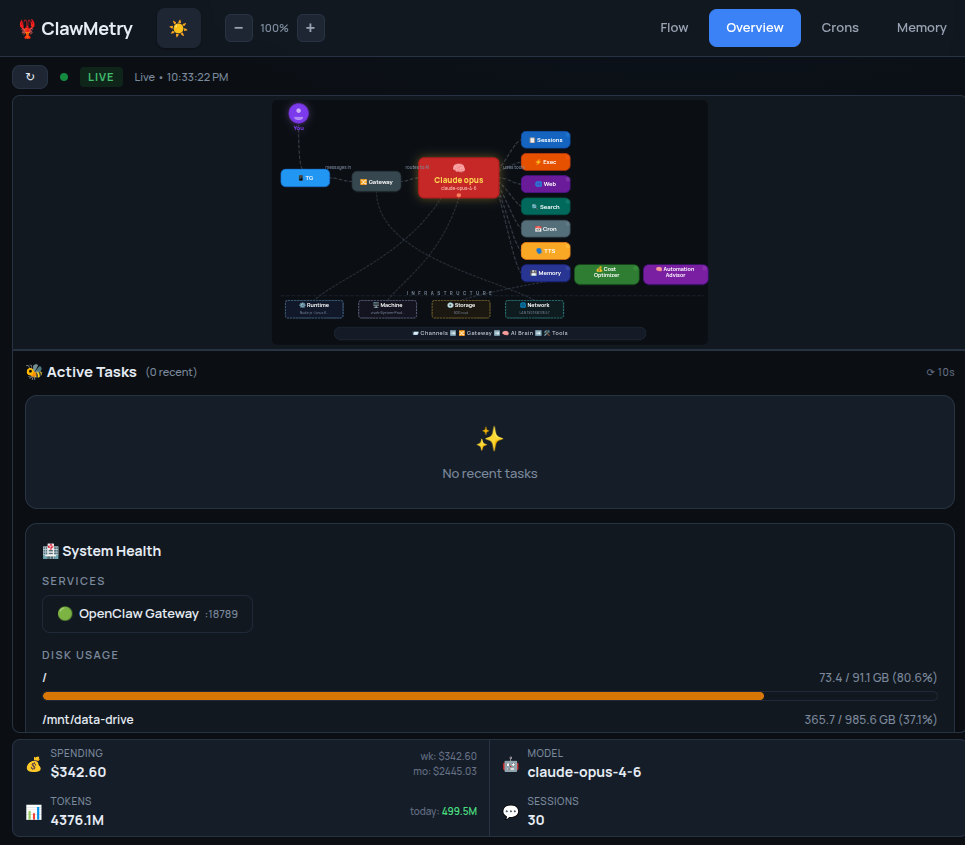The image size is (965, 845).
Task: Click the Claude opus brain node
Action: [458, 177]
